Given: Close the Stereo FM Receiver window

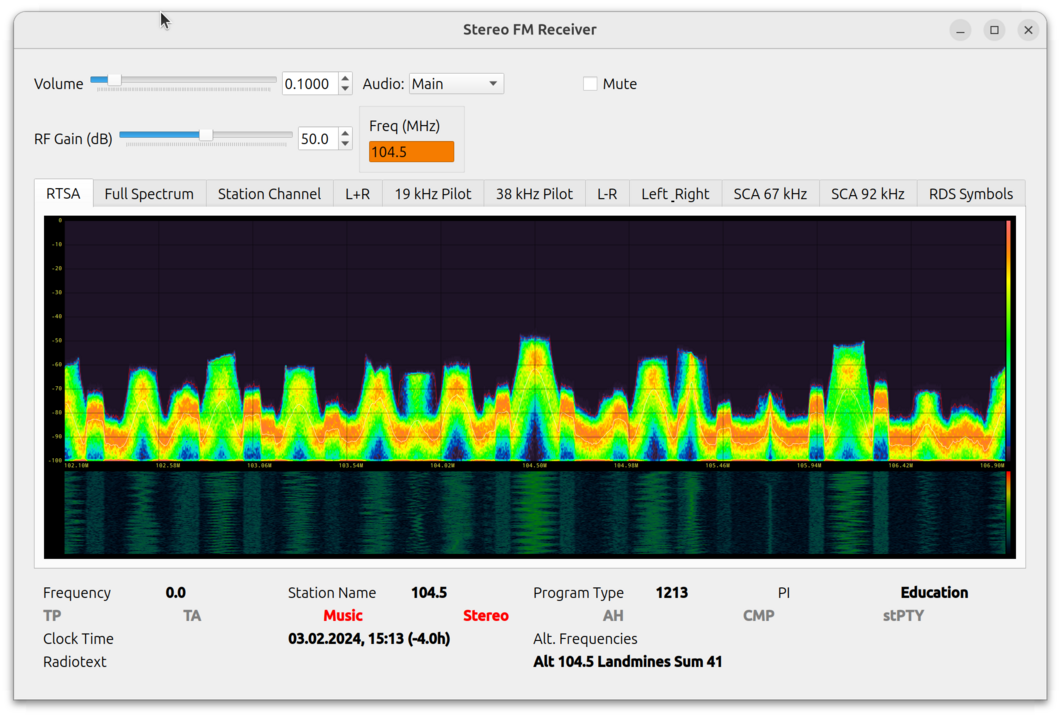Looking at the screenshot, I should (1028, 30).
